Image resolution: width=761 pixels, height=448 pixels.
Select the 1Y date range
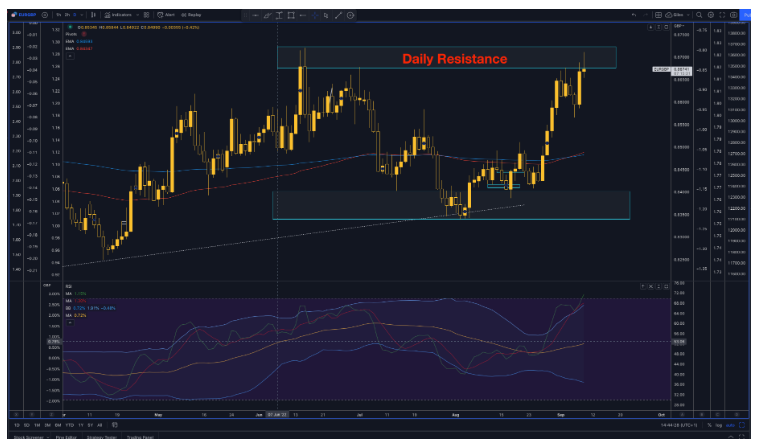[81, 425]
